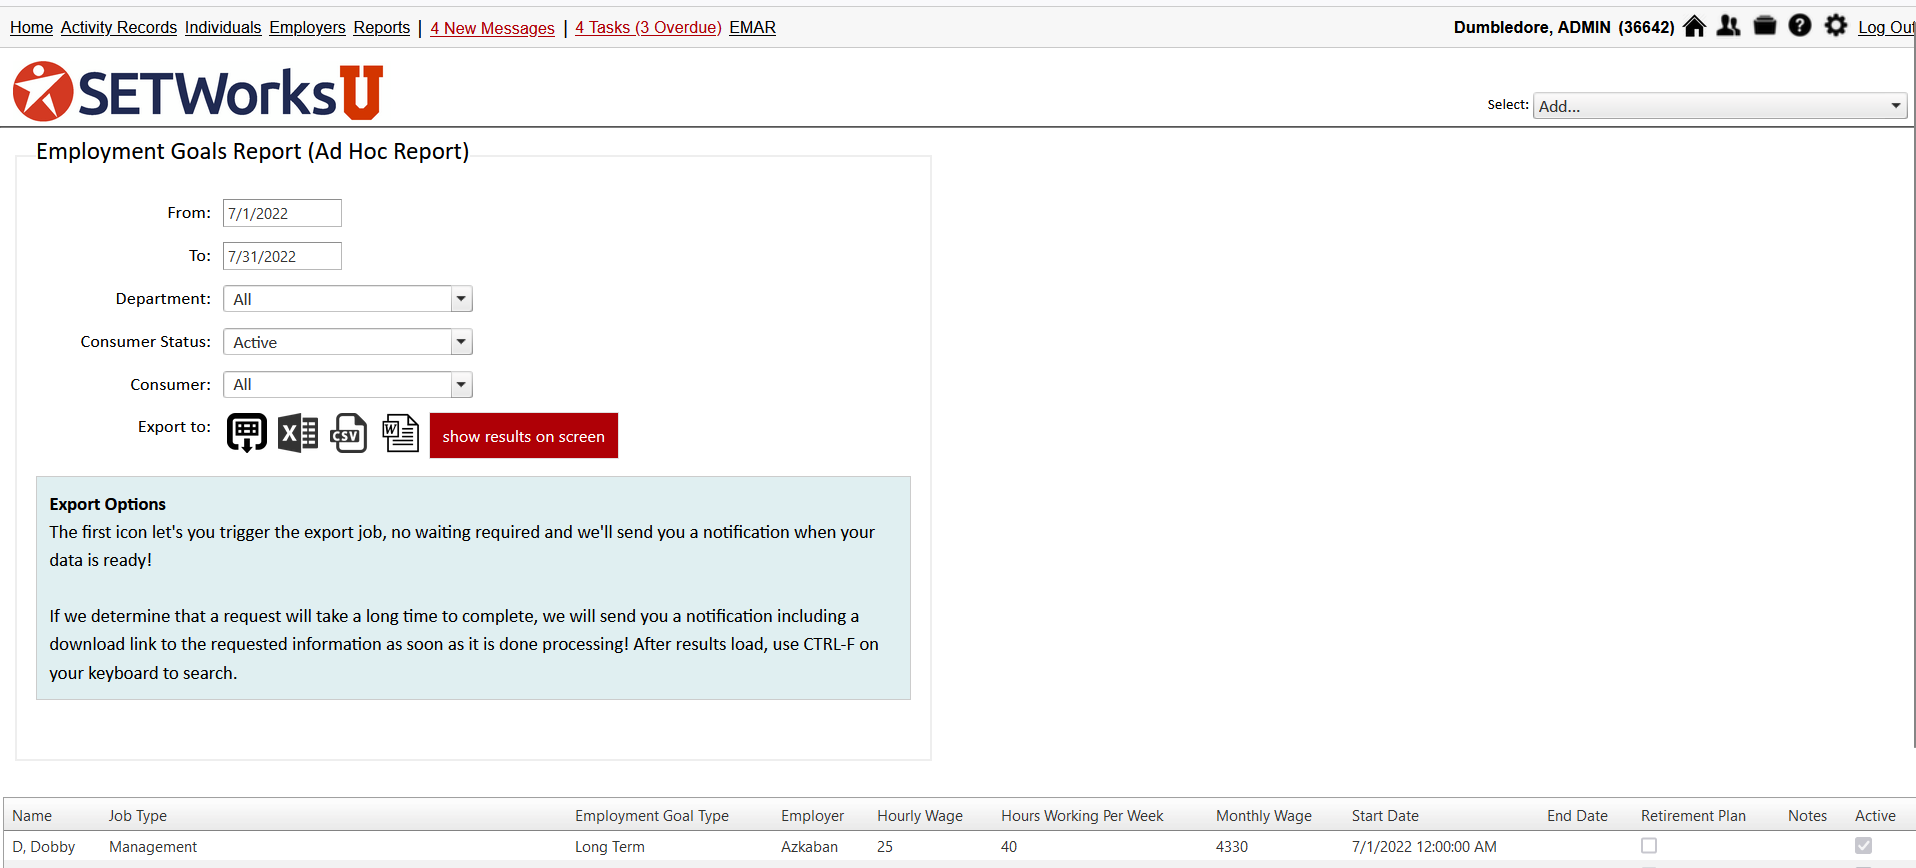1916x868 pixels.
Task: Click the Name column header
Action: pyautogui.click(x=32, y=816)
